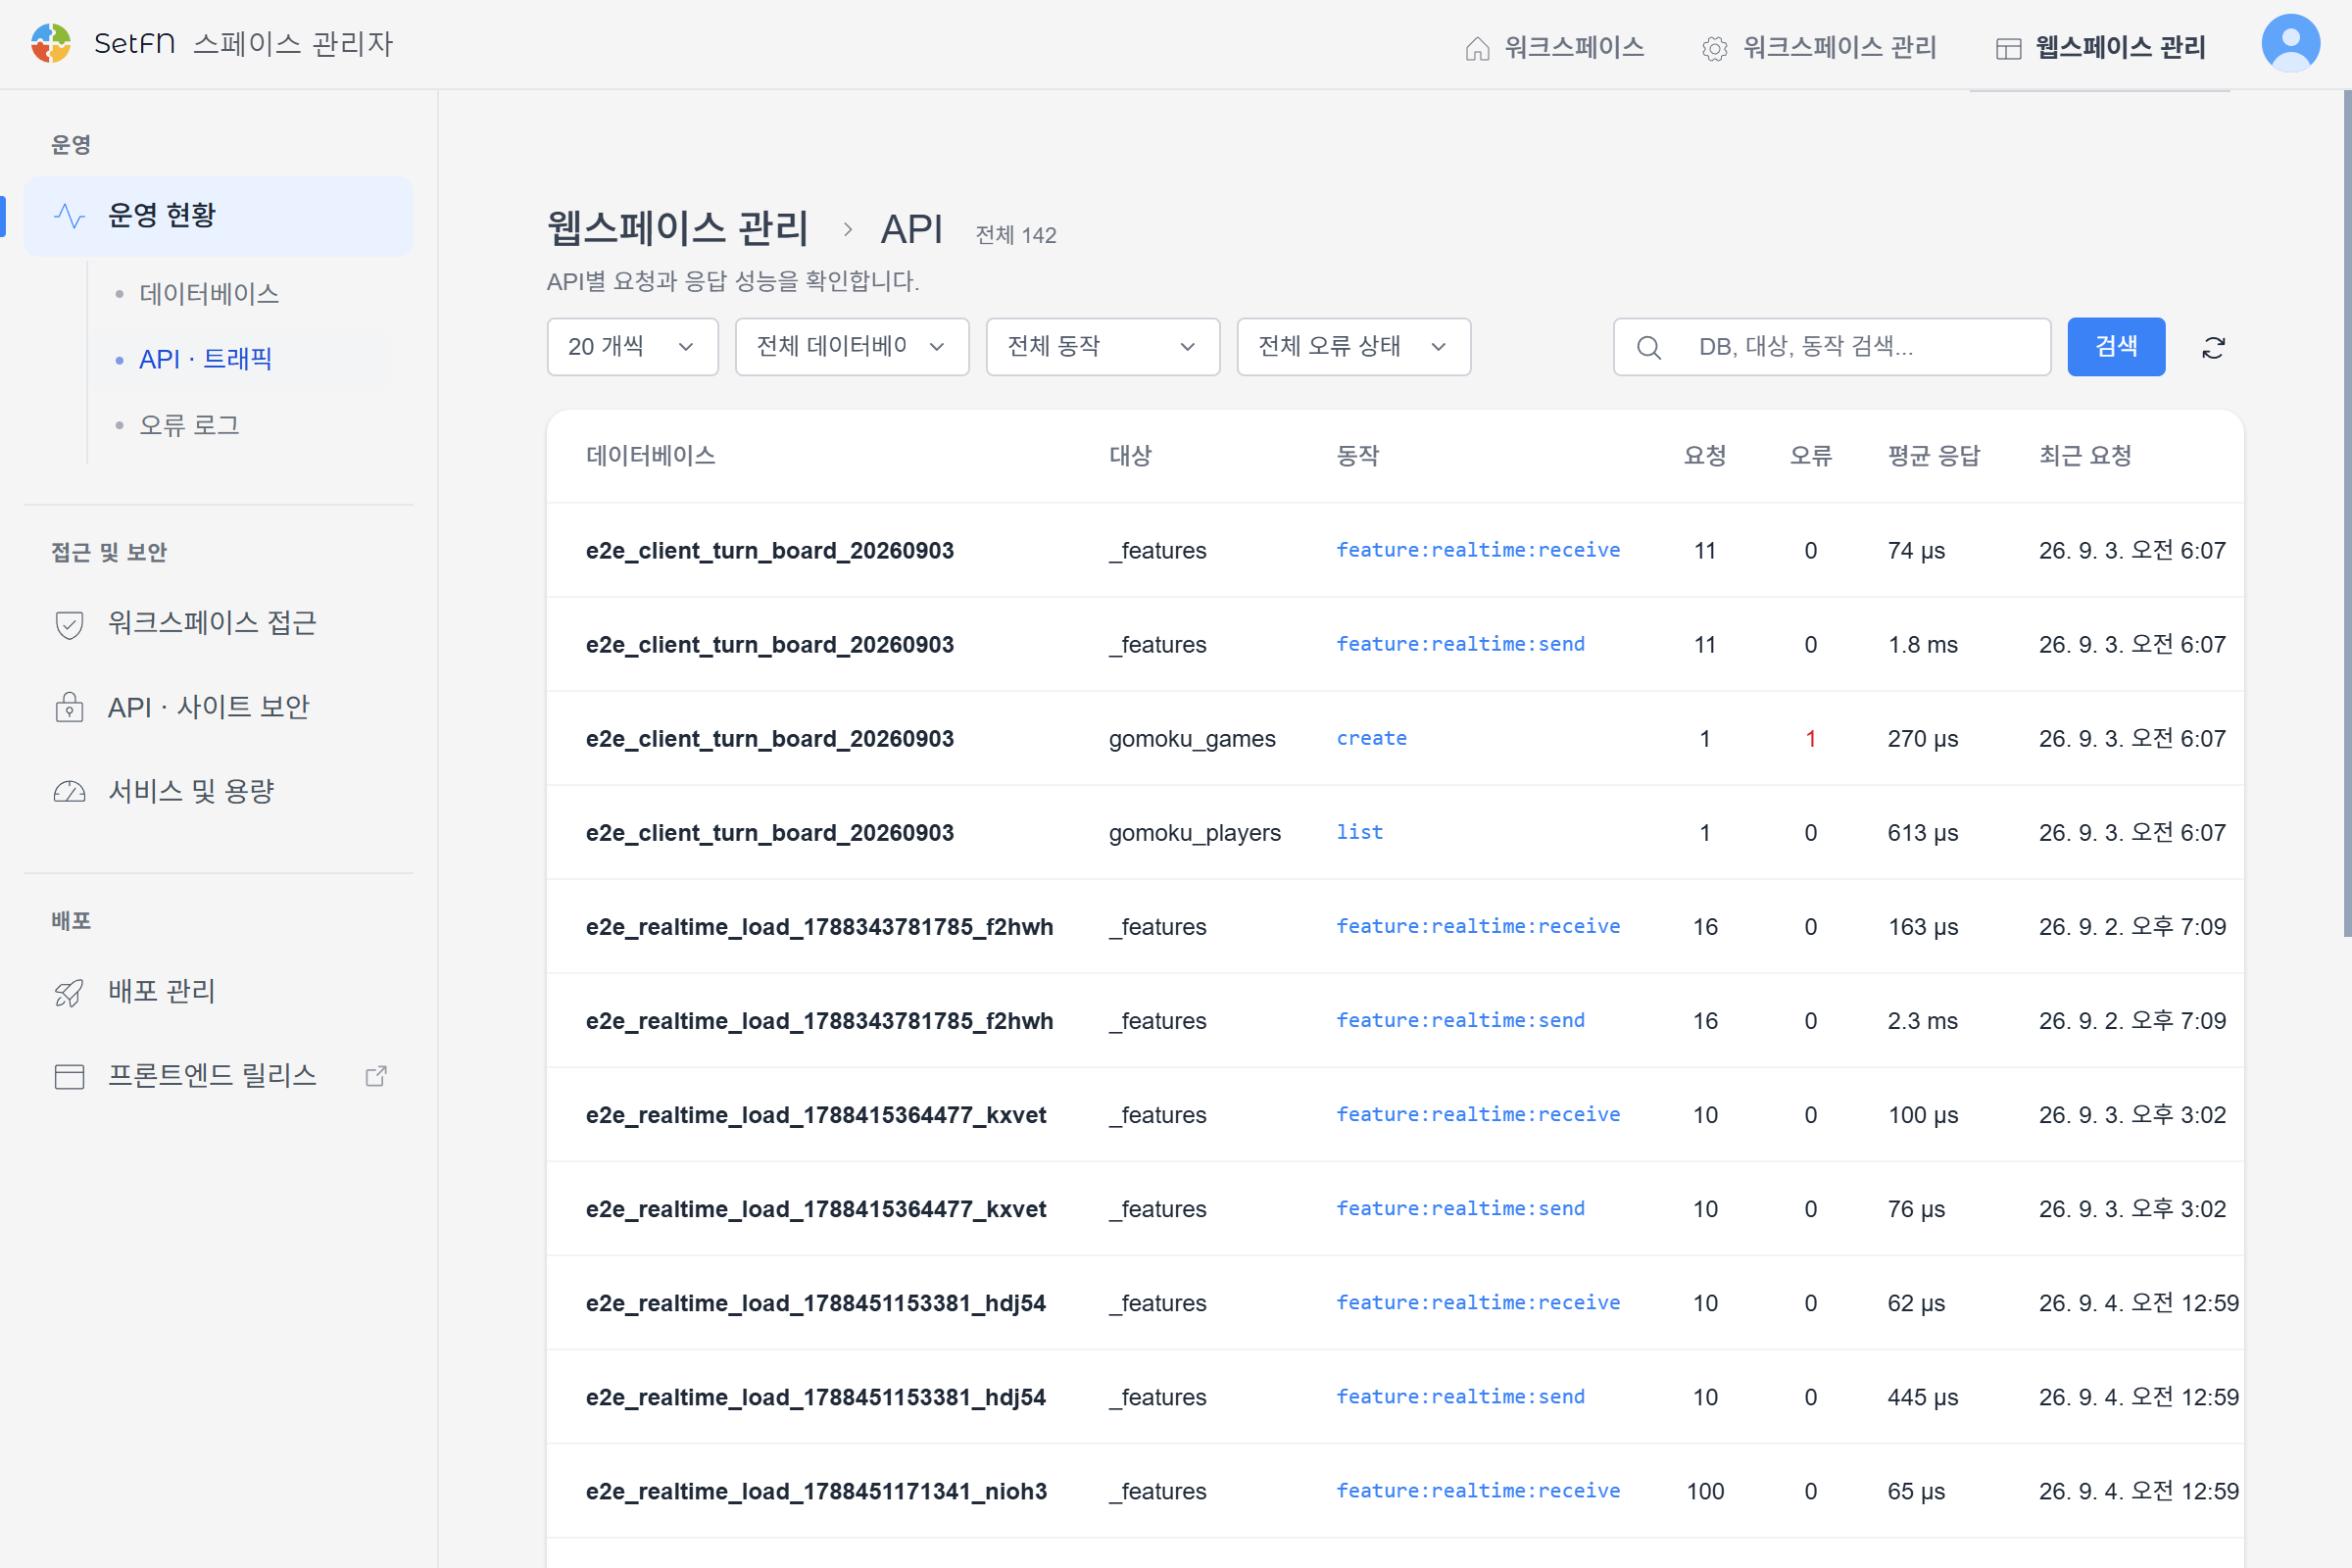Click the window icon for 프론트엔드 릴리스
Image resolution: width=2352 pixels, height=1568 pixels.
pos(69,1076)
